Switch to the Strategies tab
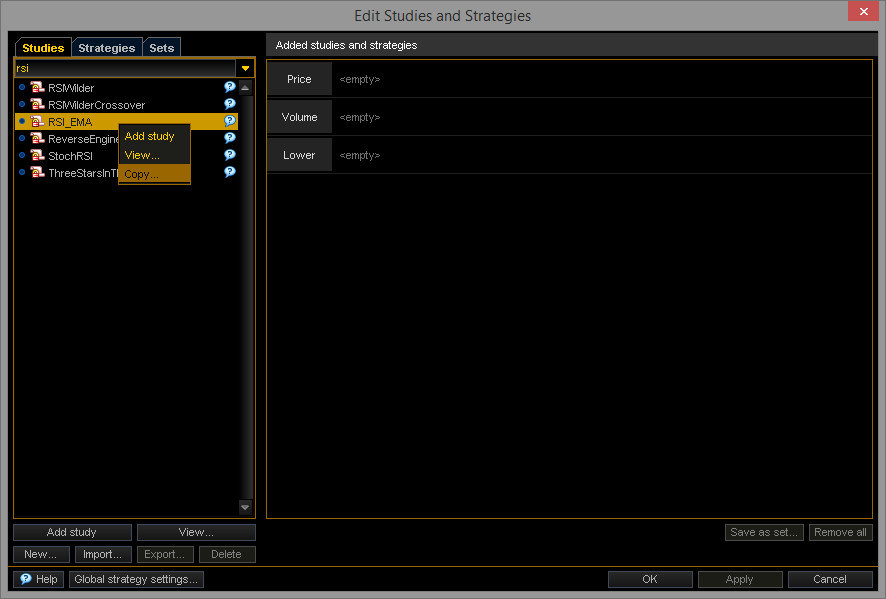 (107, 48)
